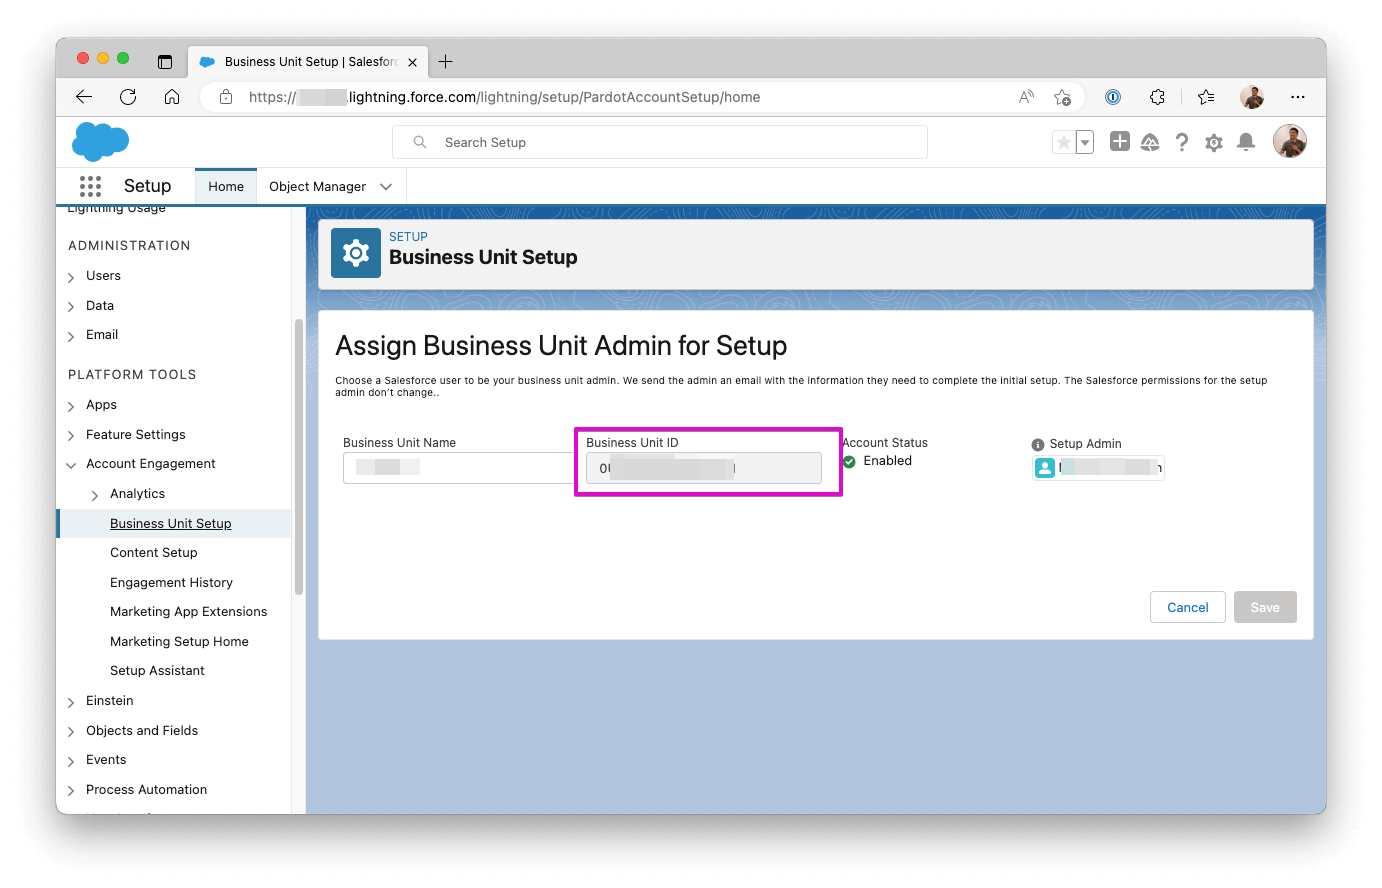The image size is (1382, 888).
Task: Click the Business Unit Name field
Action: click(x=458, y=468)
